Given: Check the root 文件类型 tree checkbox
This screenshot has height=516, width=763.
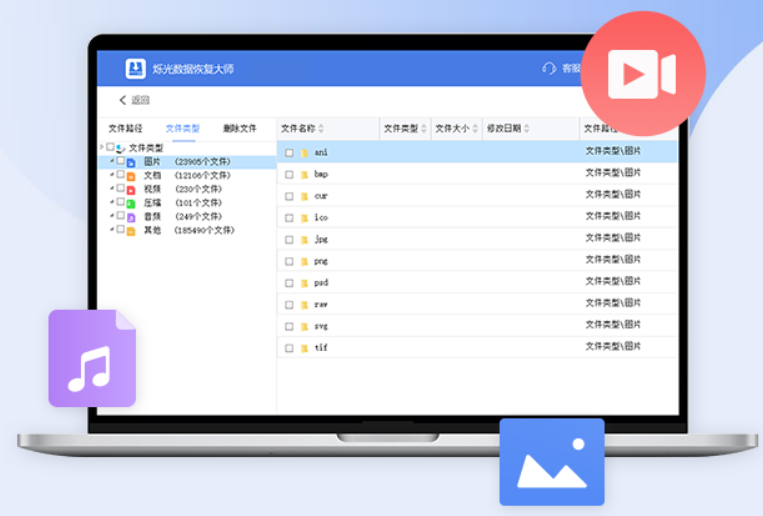Looking at the screenshot, I should coord(110,147).
